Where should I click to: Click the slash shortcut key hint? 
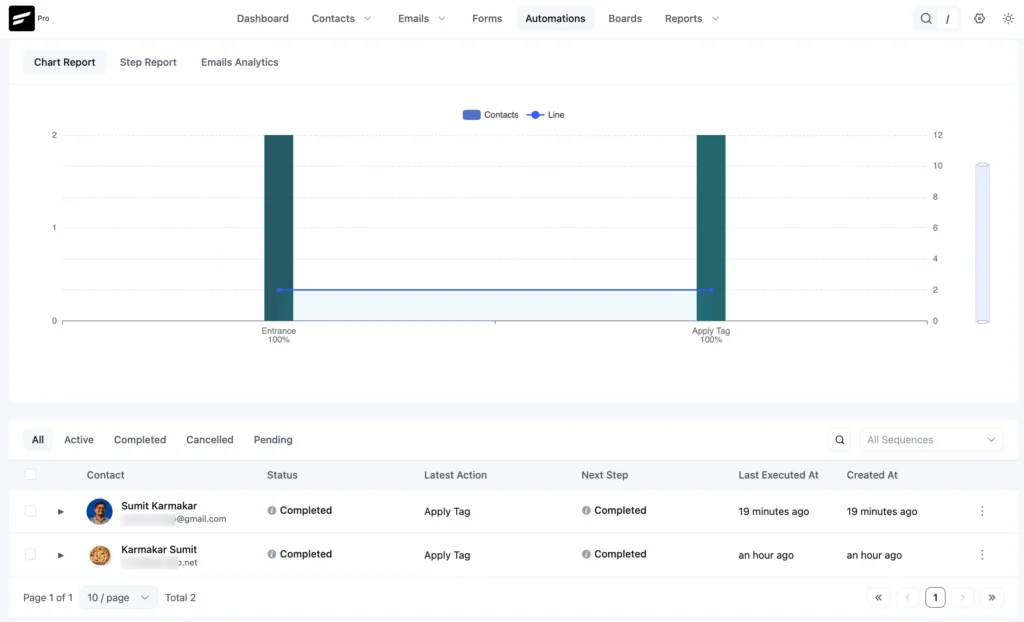pyautogui.click(x=947, y=19)
